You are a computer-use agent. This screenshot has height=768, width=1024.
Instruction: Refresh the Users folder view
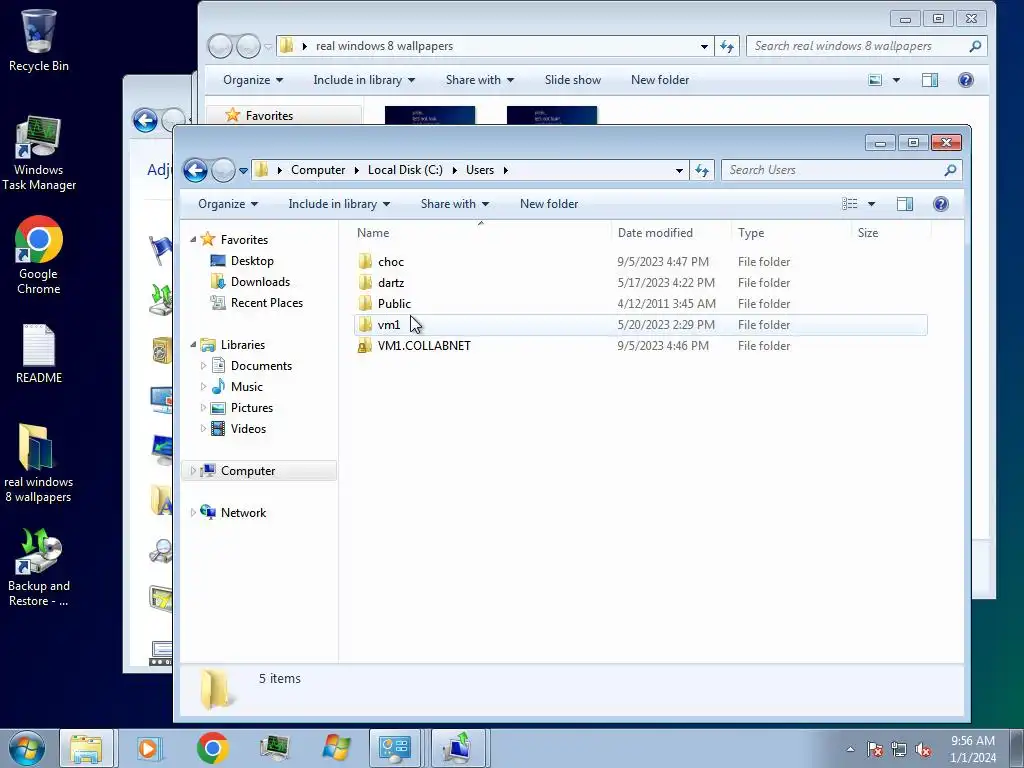702,170
